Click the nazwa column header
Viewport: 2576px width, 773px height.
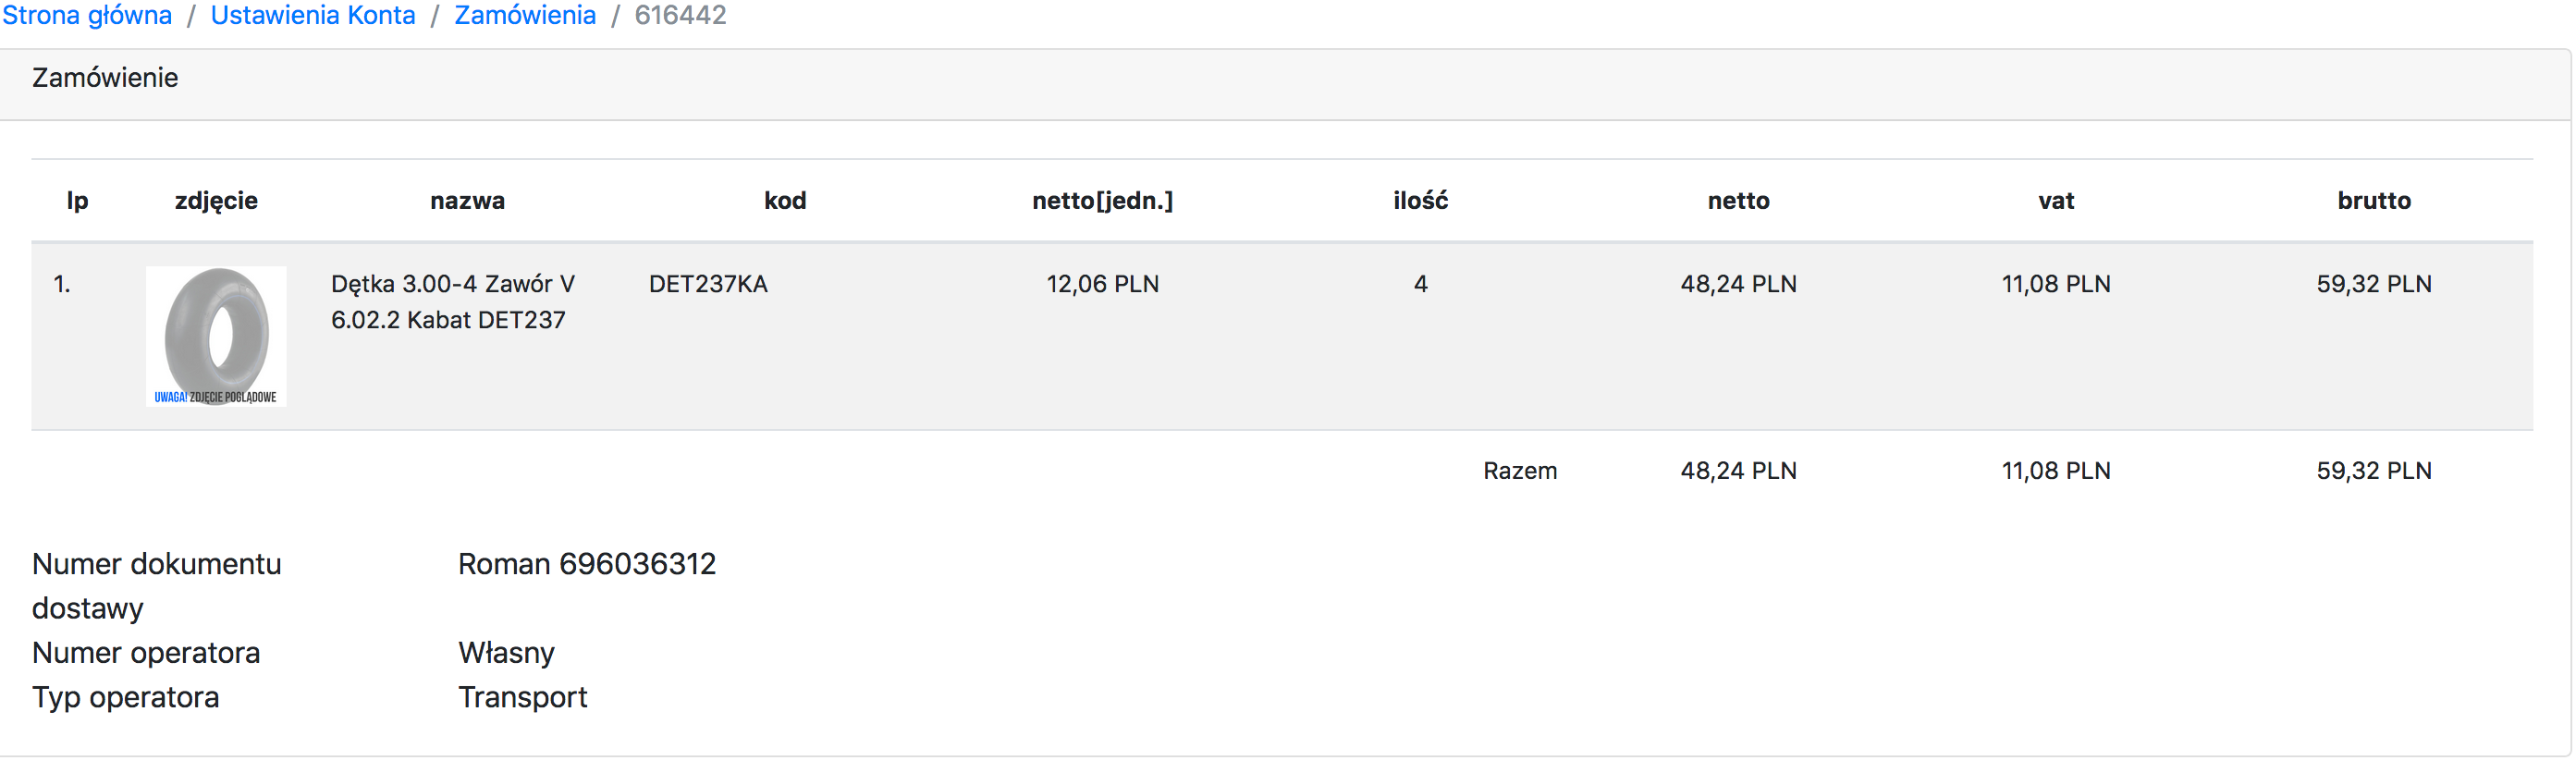pos(467,201)
